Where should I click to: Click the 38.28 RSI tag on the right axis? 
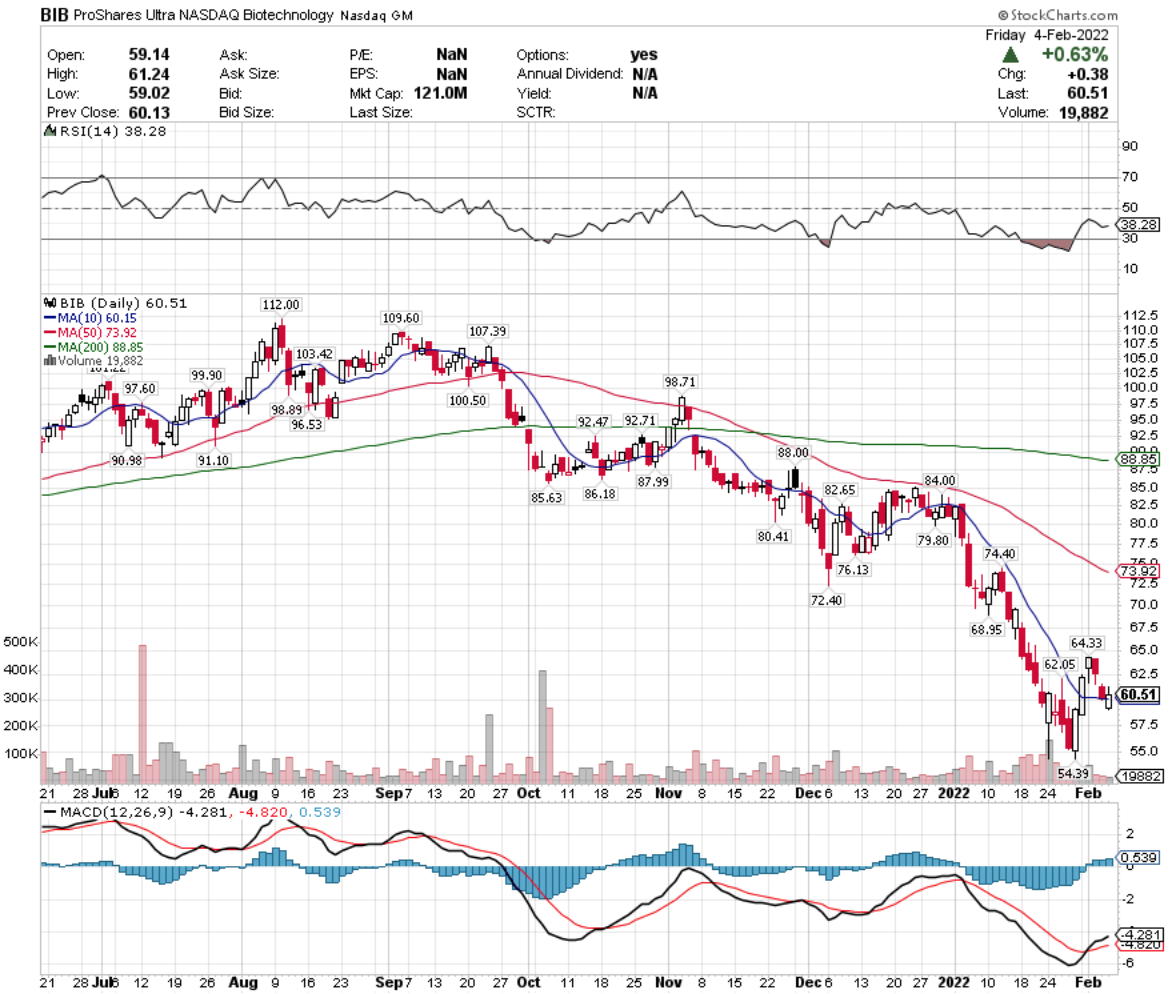(1139, 224)
